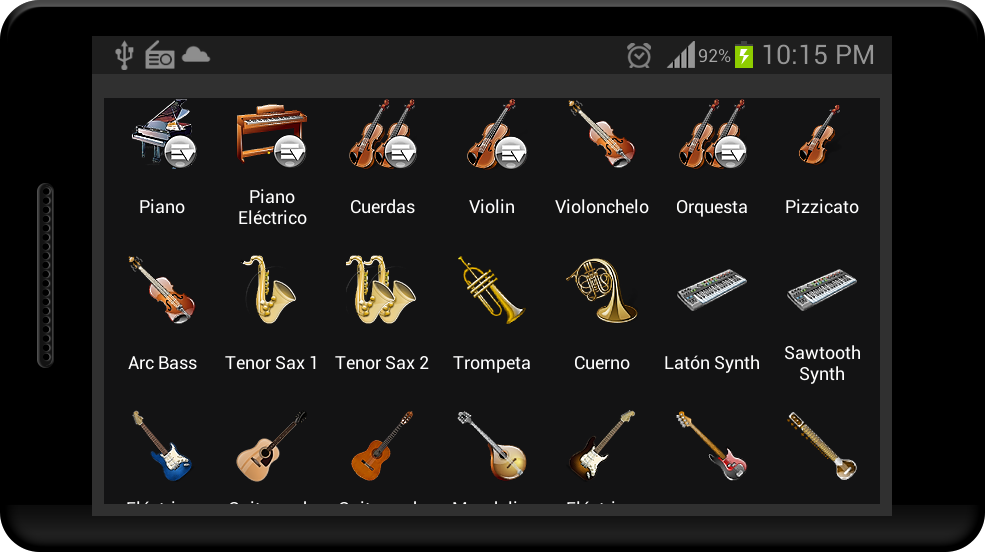Select the Arc Bass instrument icon
985x552 pixels.
click(161, 289)
